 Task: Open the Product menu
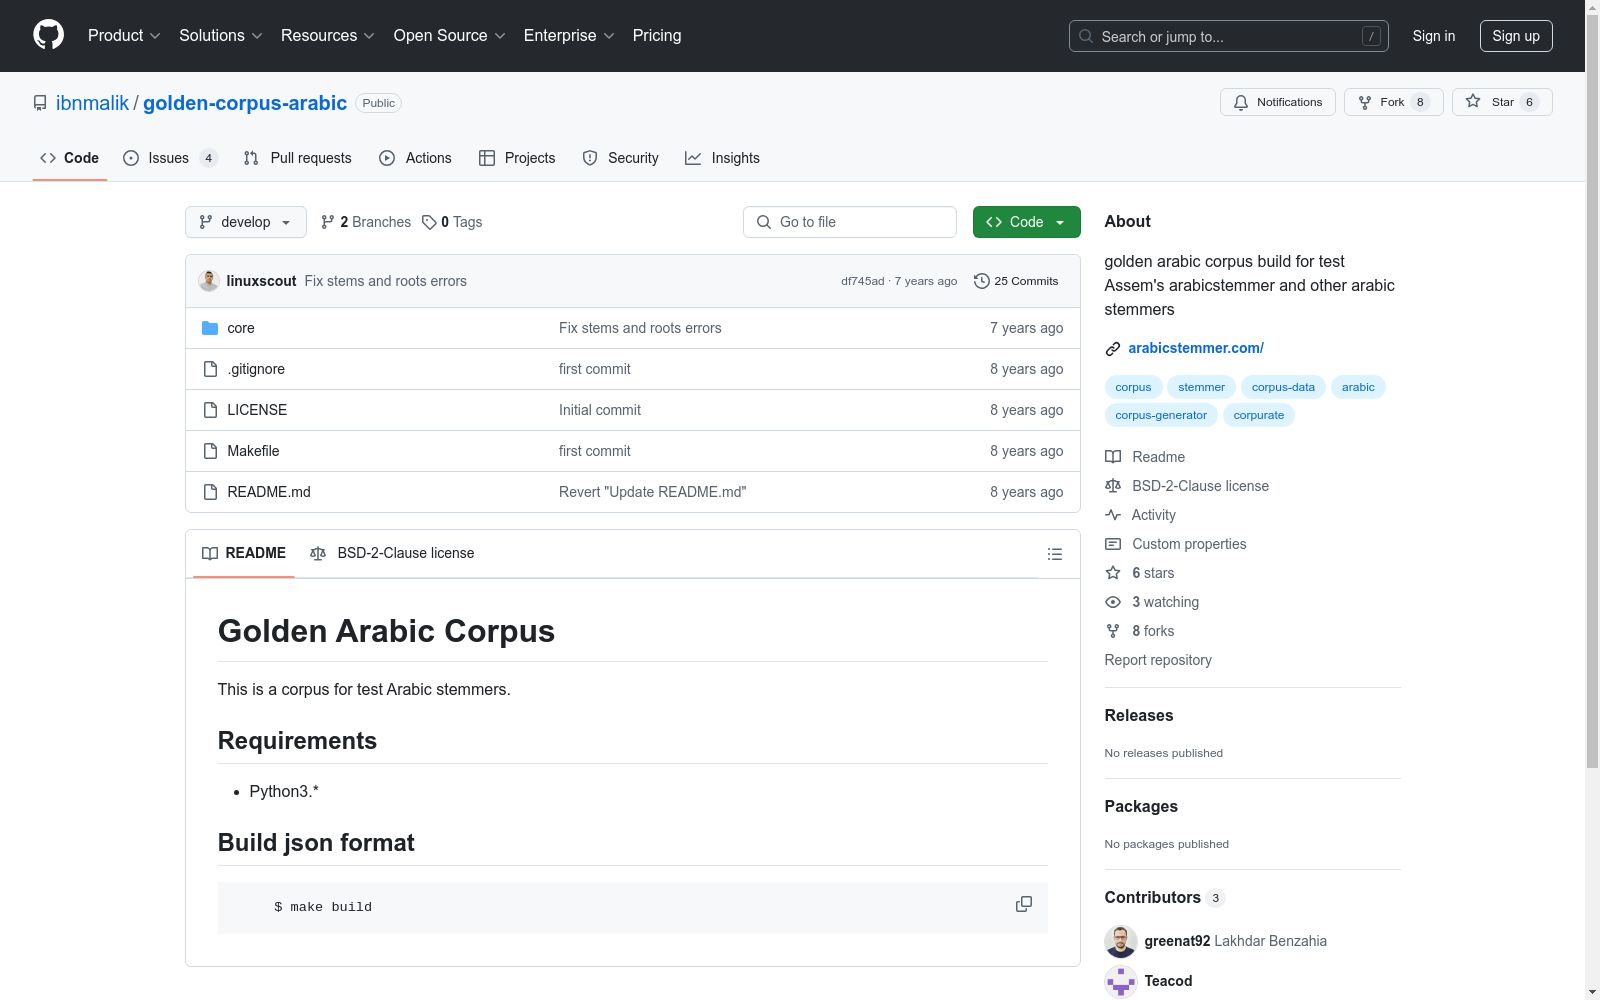click(124, 35)
